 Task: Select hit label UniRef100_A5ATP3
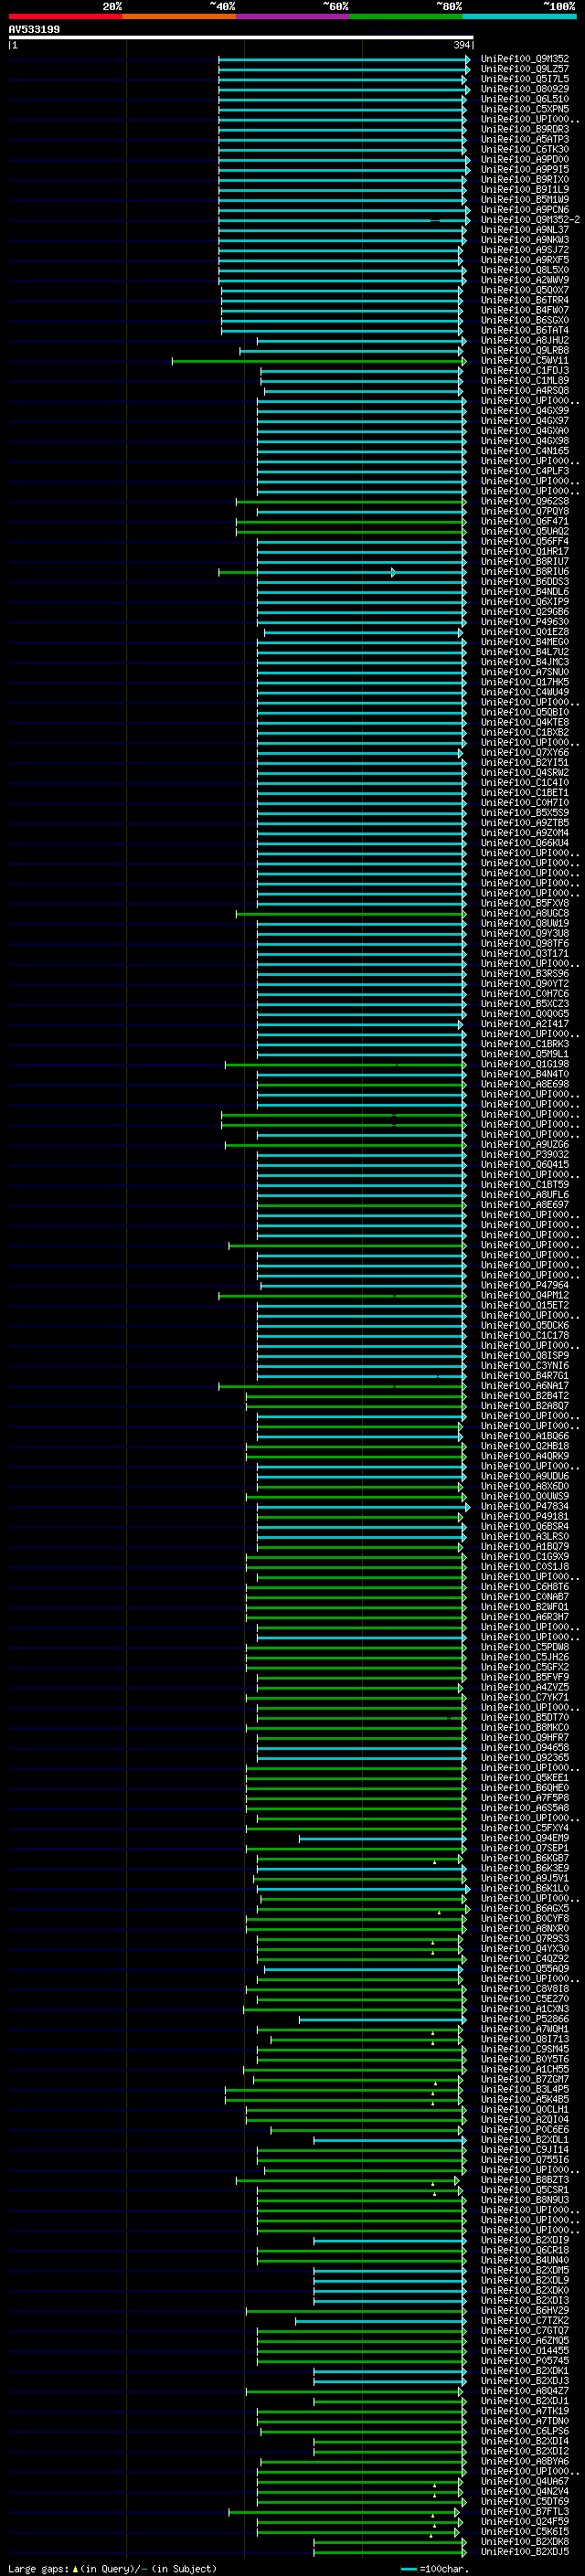click(x=525, y=139)
